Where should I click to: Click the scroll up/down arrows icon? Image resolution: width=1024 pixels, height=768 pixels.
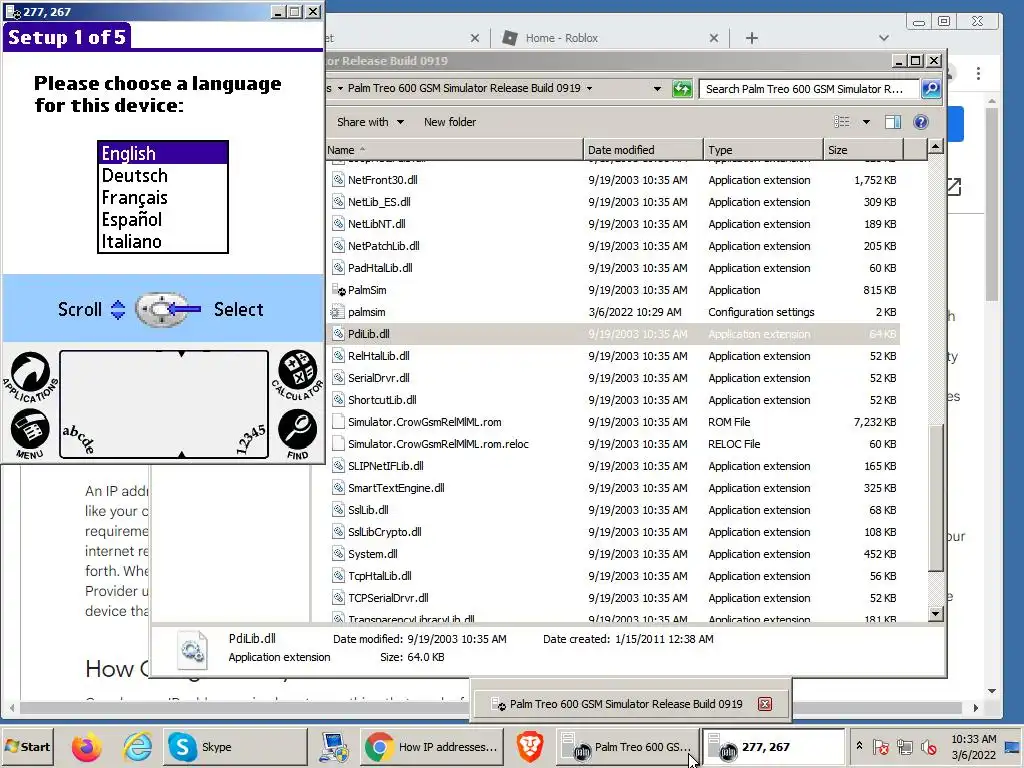click(x=118, y=310)
